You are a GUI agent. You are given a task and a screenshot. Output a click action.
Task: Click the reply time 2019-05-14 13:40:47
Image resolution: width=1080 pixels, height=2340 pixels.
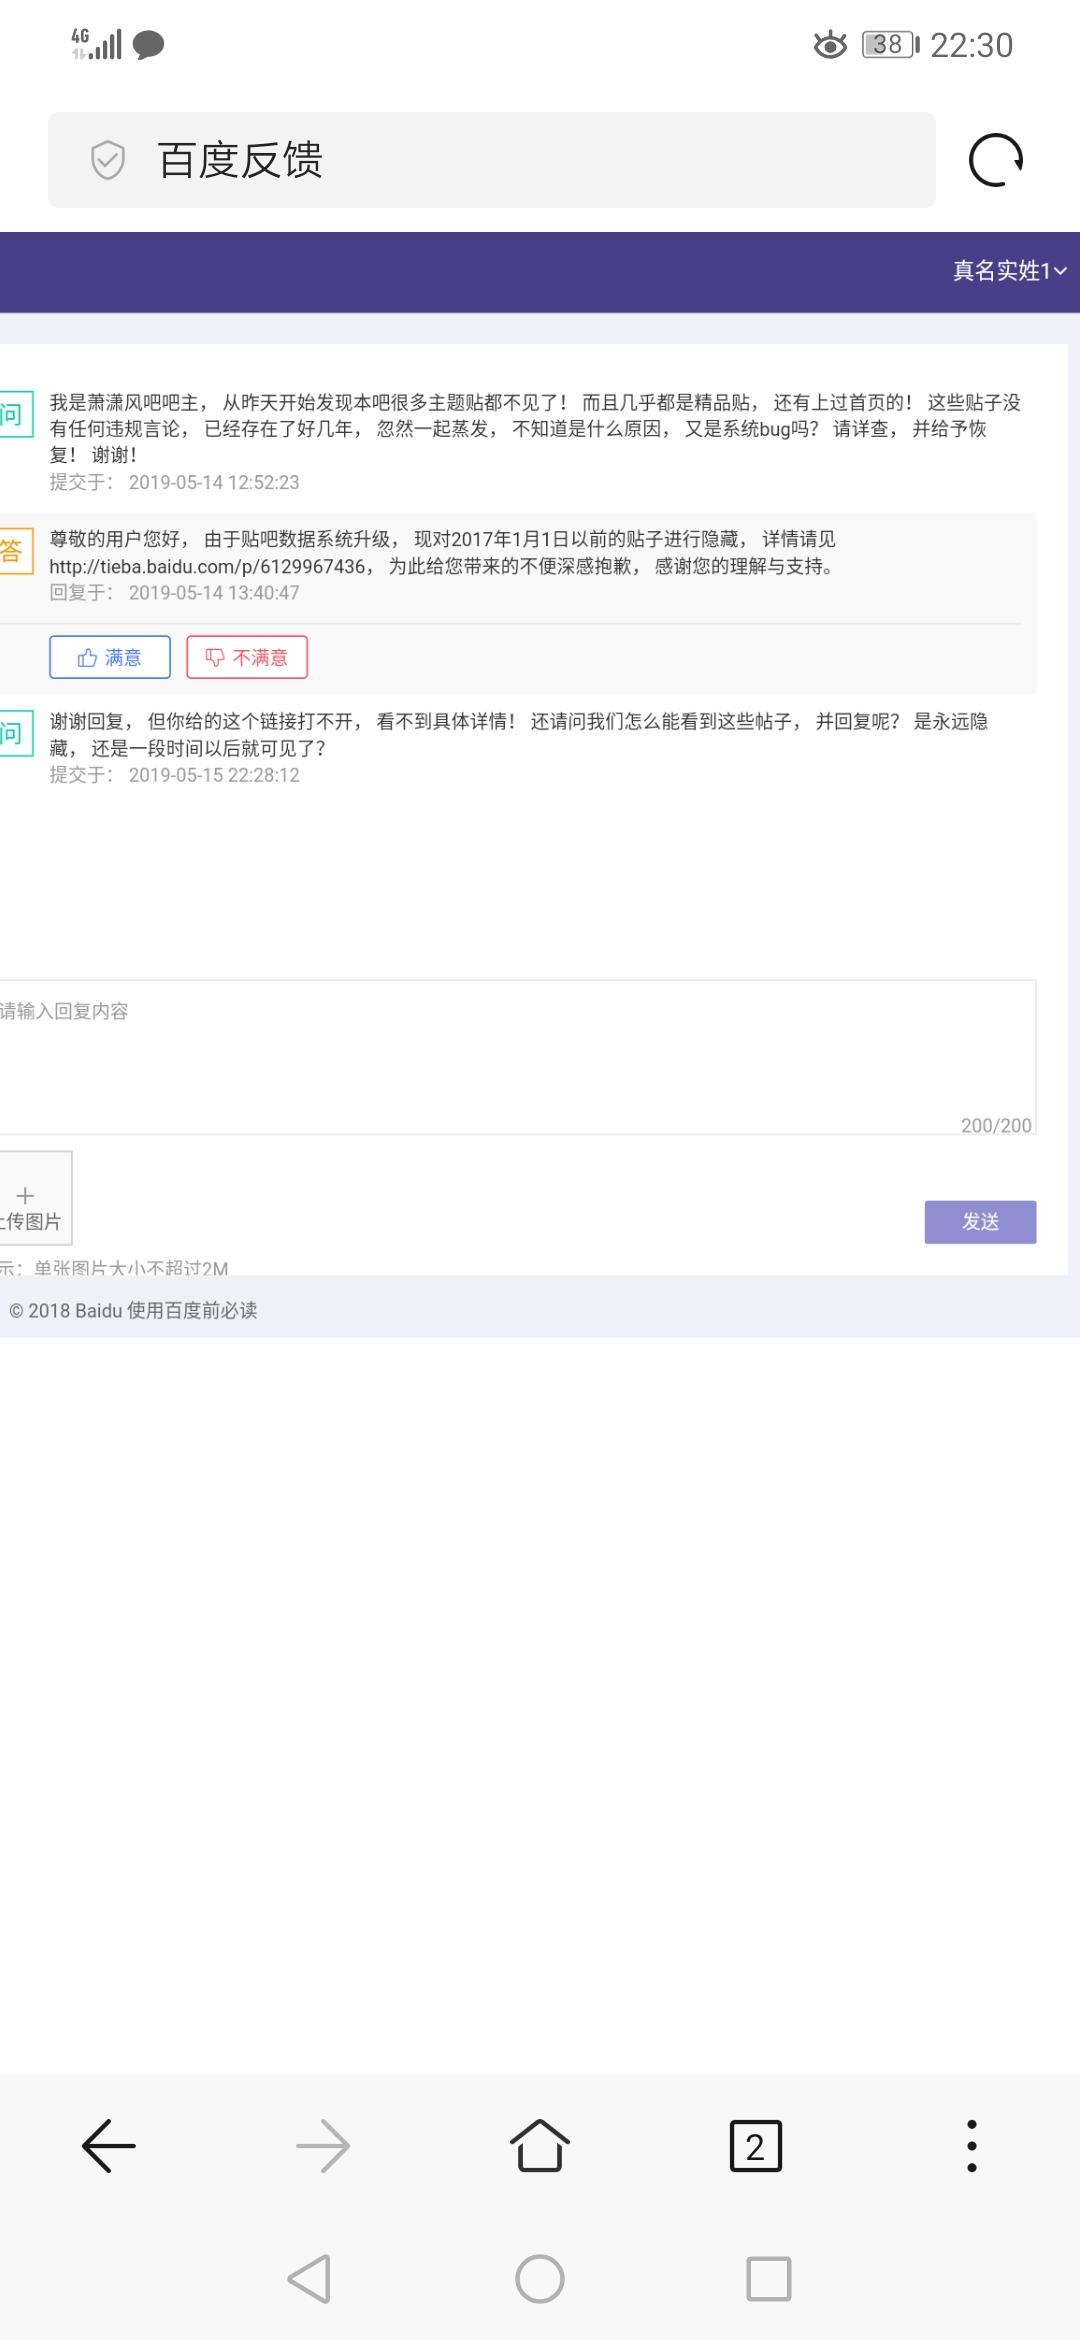pos(214,593)
